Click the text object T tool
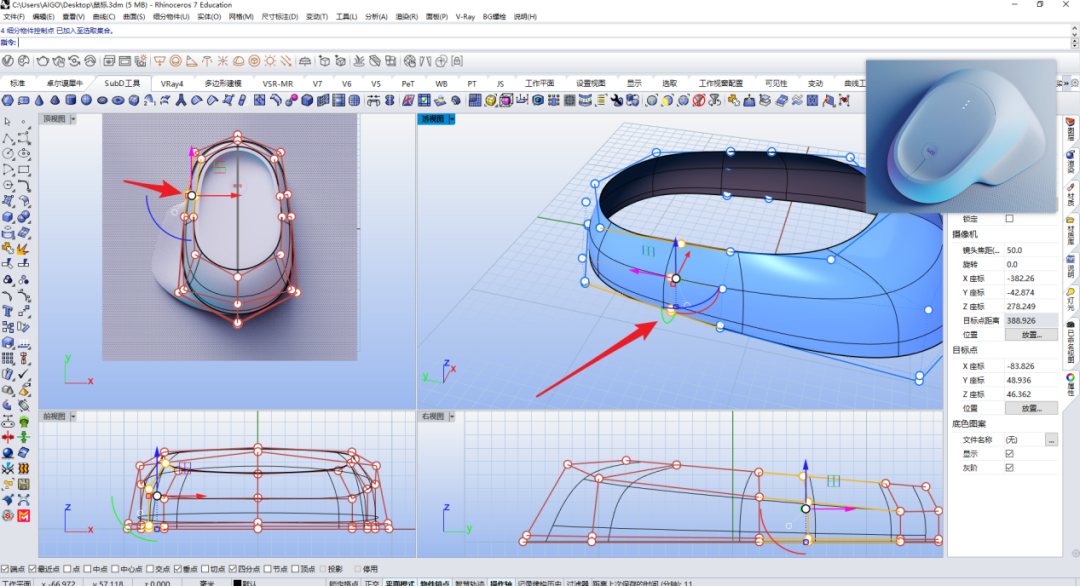This screenshot has height=586, width=1080. [8, 311]
